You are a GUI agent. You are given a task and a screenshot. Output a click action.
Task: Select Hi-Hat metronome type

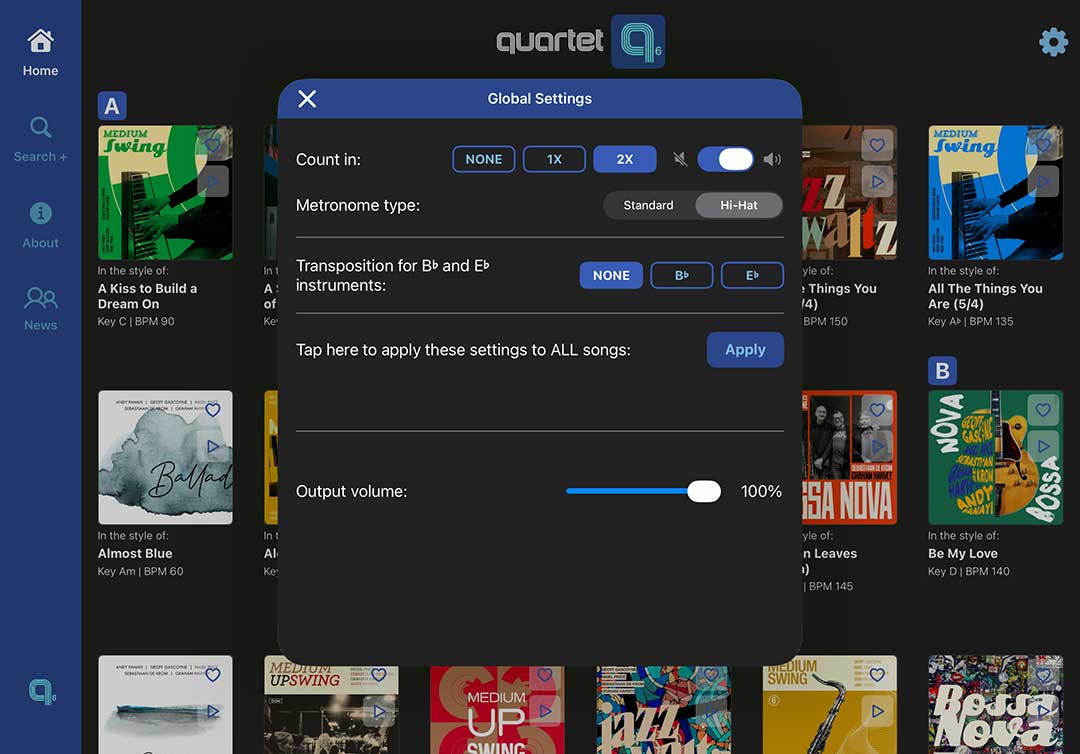pos(738,205)
